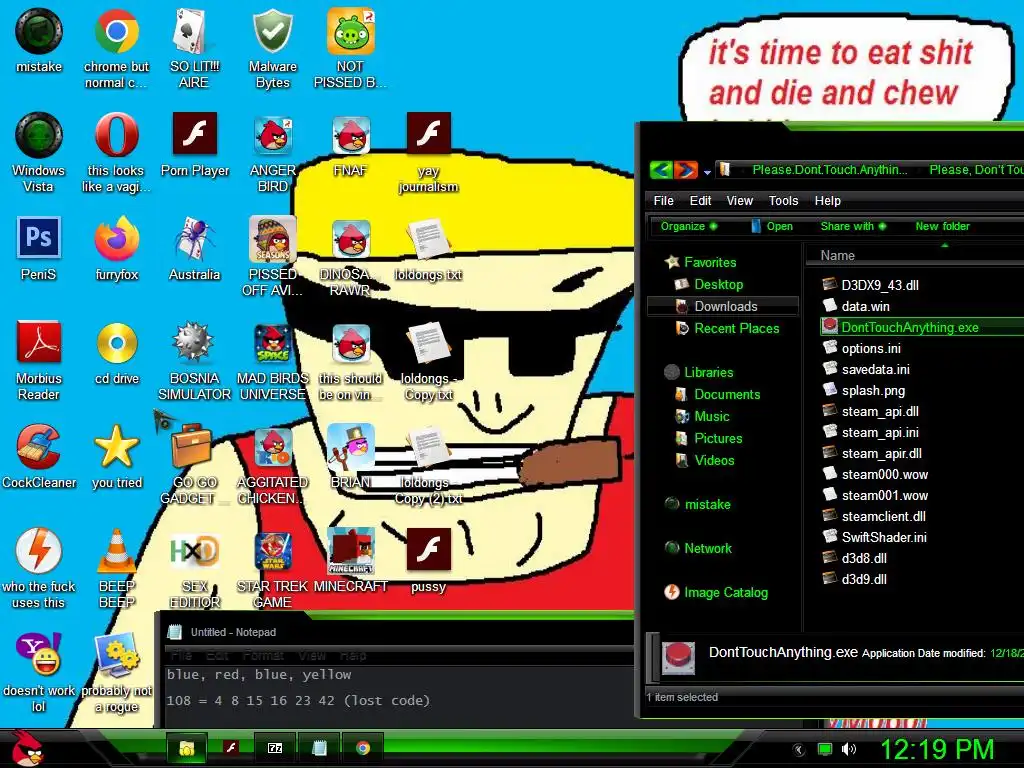Screen dimensions: 1024x768
Task: Launch the Porn Player flash icon
Action: click(x=195, y=145)
